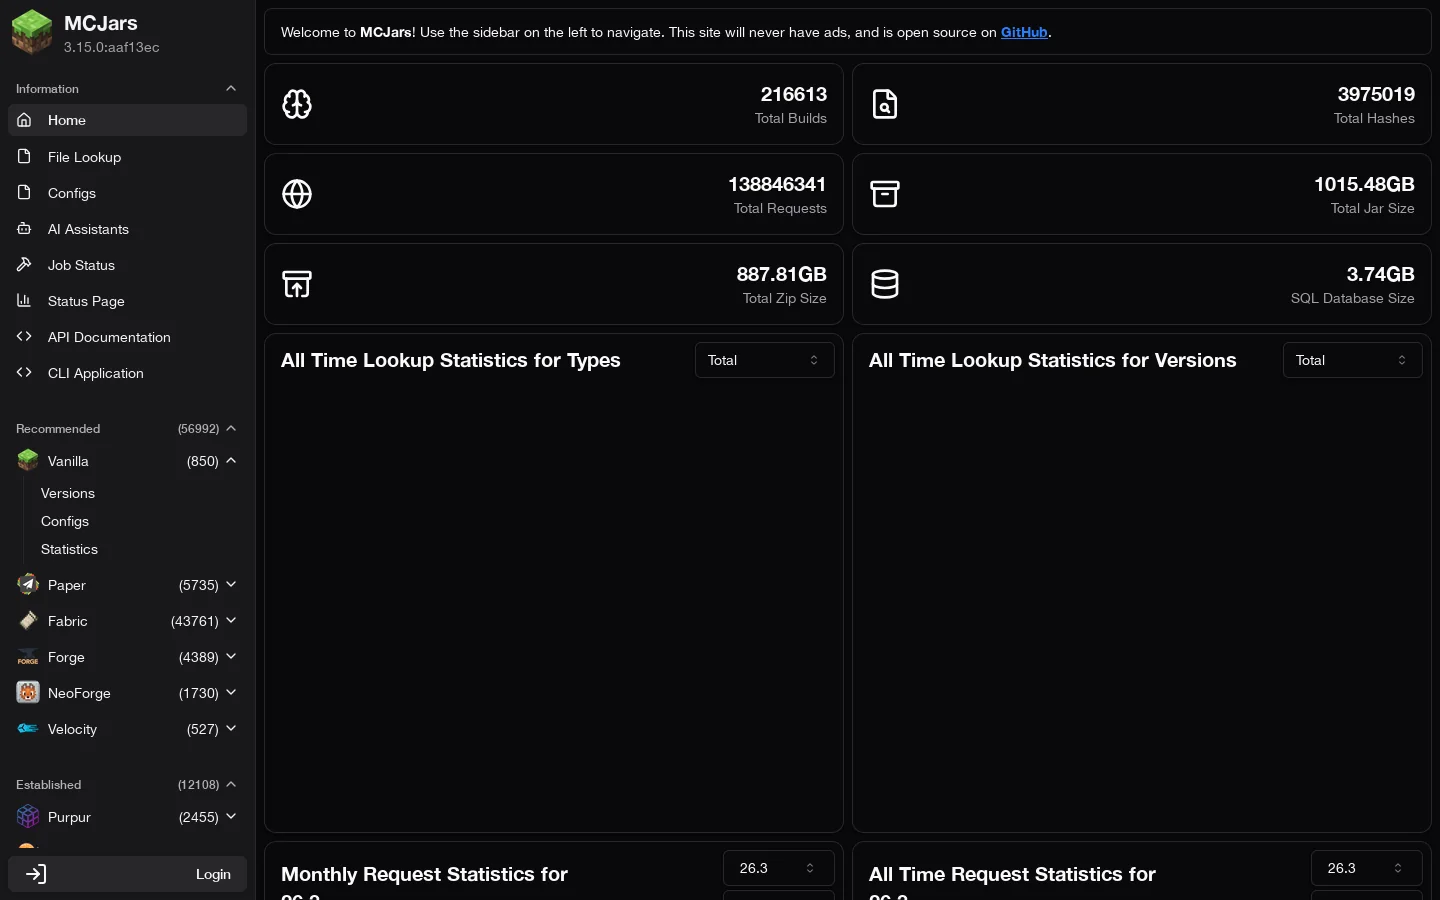
Task: Expand the NeoForge submenu
Action: [231, 693]
